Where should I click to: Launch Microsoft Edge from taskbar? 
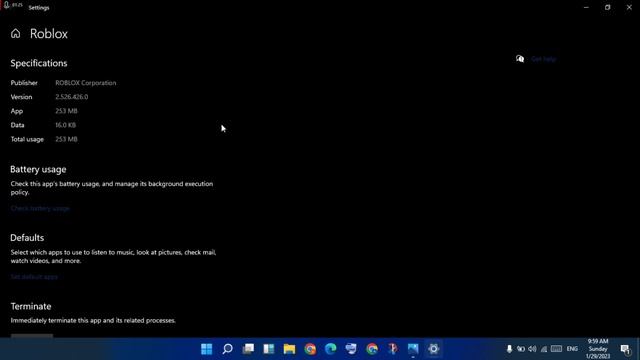click(x=331, y=349)
